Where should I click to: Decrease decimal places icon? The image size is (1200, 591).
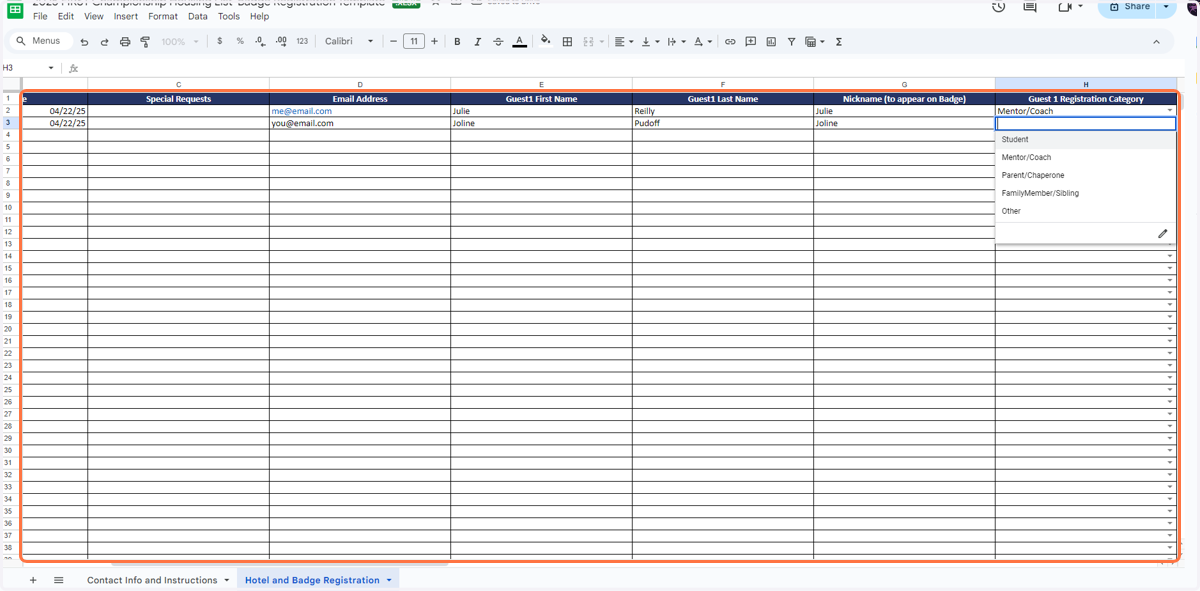coord(260,42)
